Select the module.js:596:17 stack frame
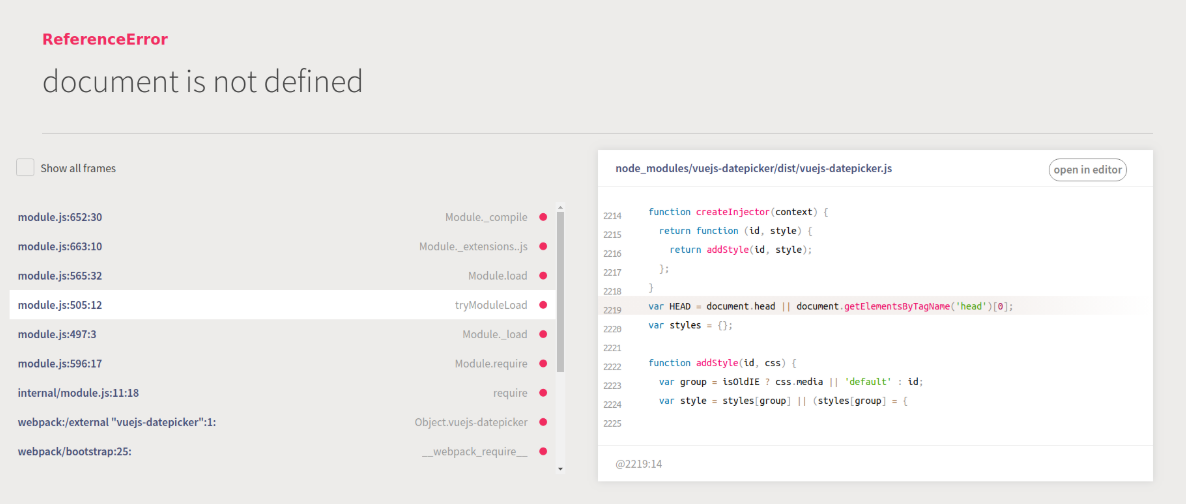 pyautogui.click(x=282, y=363)
